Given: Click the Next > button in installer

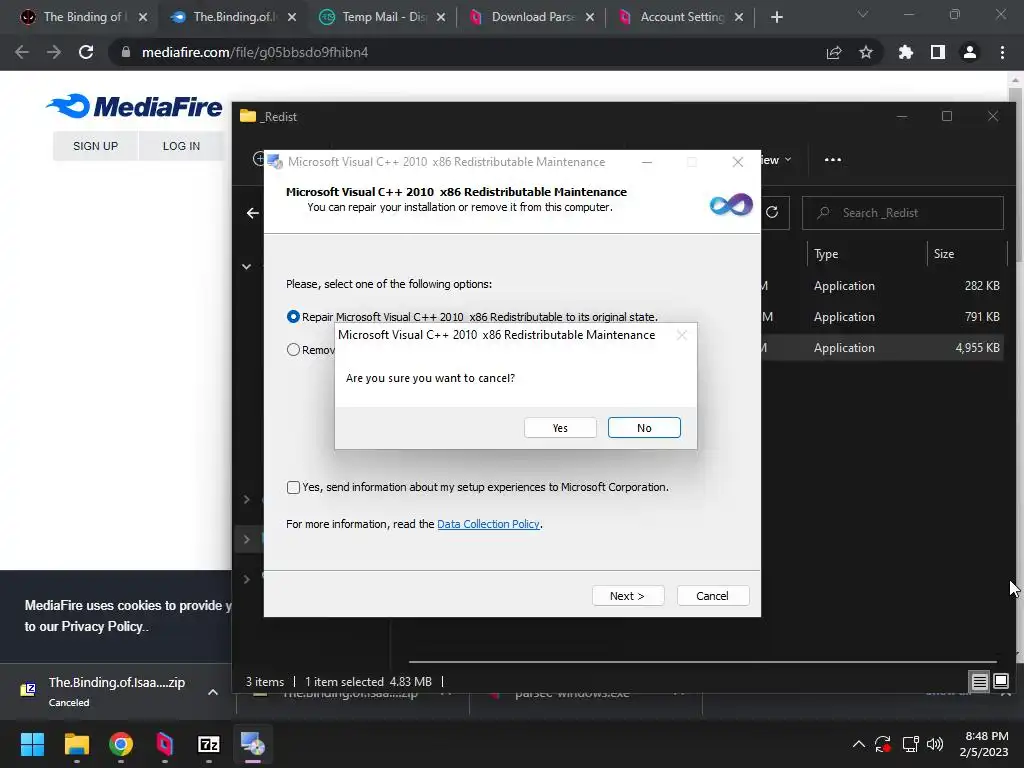Looking at the screenshot, I should coord(628,596).
